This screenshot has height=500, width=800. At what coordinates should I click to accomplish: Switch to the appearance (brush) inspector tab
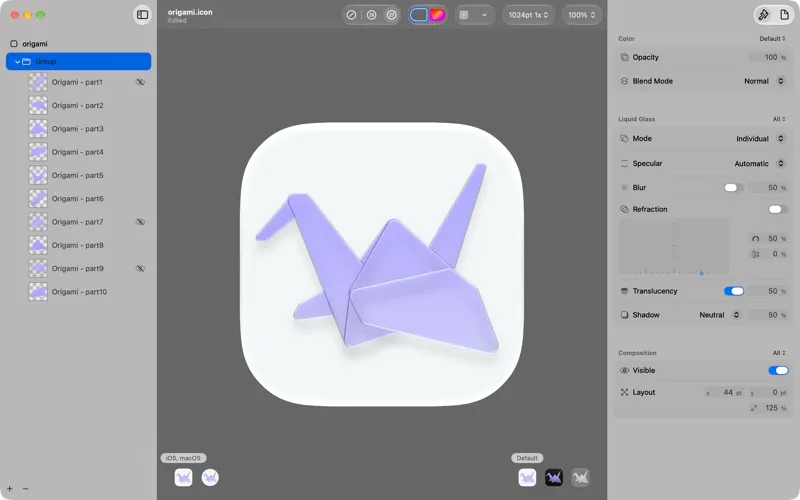764,15
